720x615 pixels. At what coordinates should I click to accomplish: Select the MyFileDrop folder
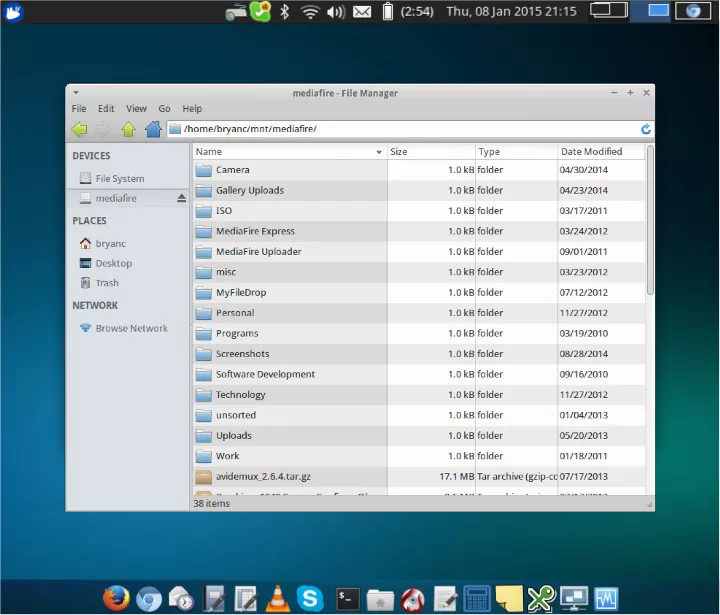[x=241, y=293]
